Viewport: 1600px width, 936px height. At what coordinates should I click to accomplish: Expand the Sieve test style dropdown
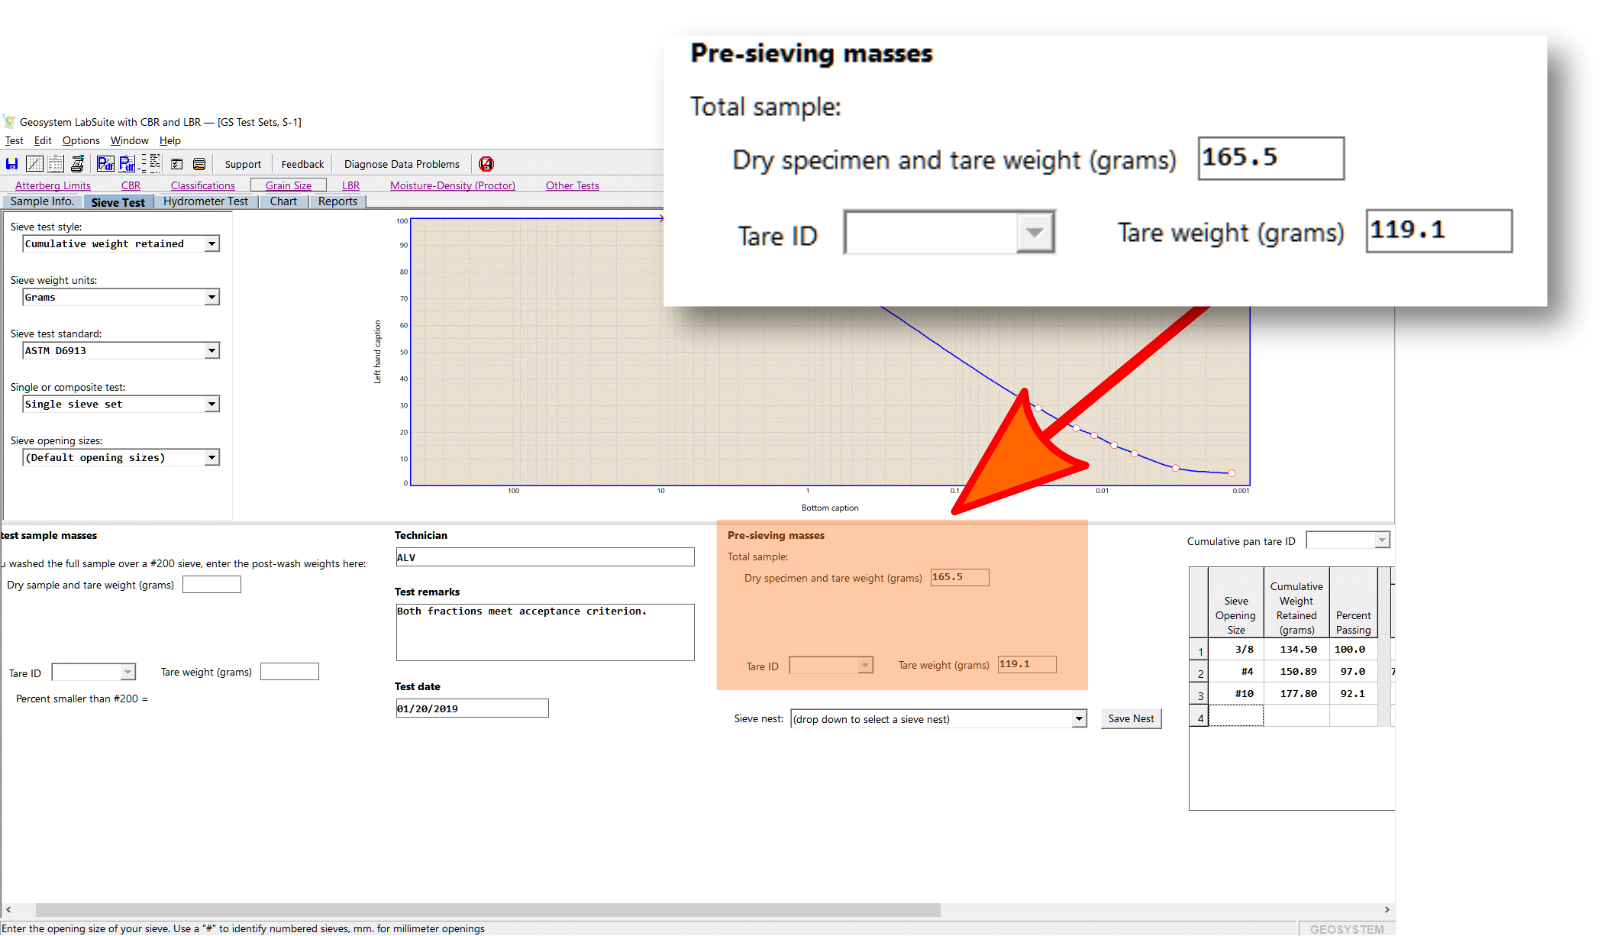point(212,244)
